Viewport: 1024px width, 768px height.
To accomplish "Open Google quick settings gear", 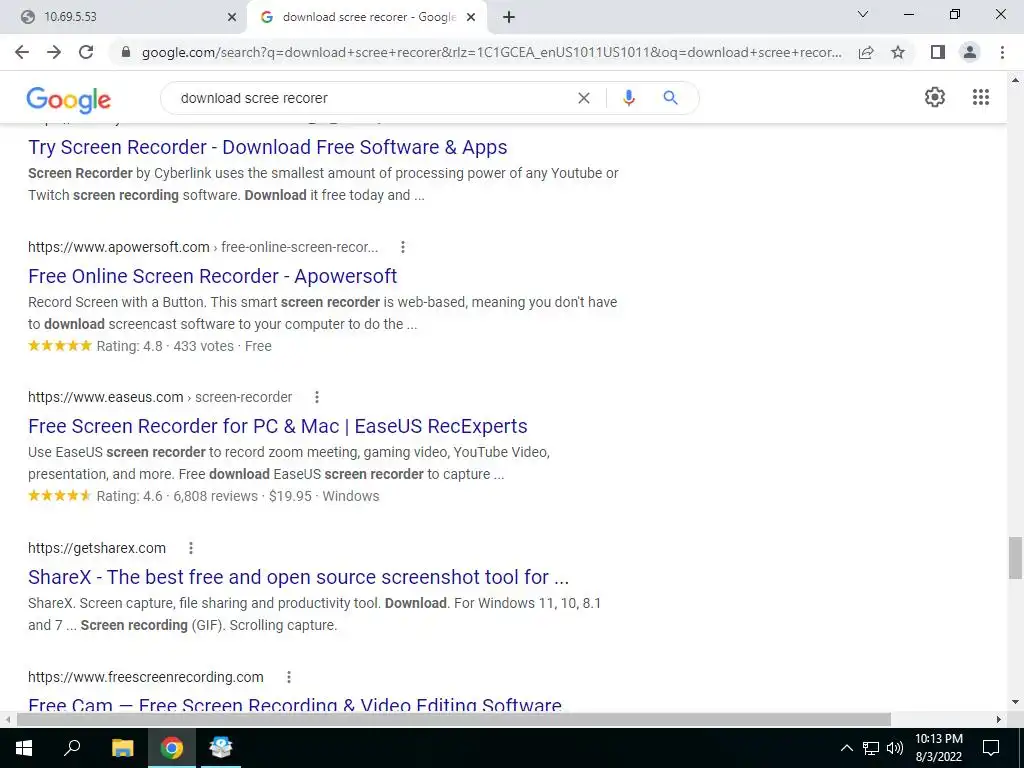I will (x=935, y=97).
